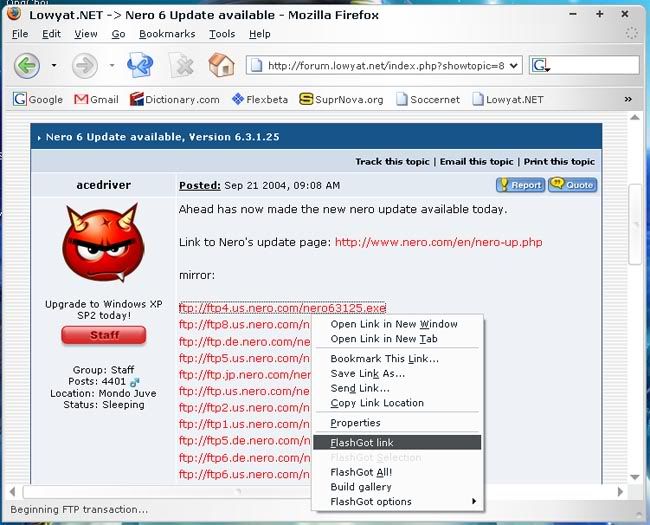Expand the URL address bar dropdown

pyautogui.click(x=514, y=66)
